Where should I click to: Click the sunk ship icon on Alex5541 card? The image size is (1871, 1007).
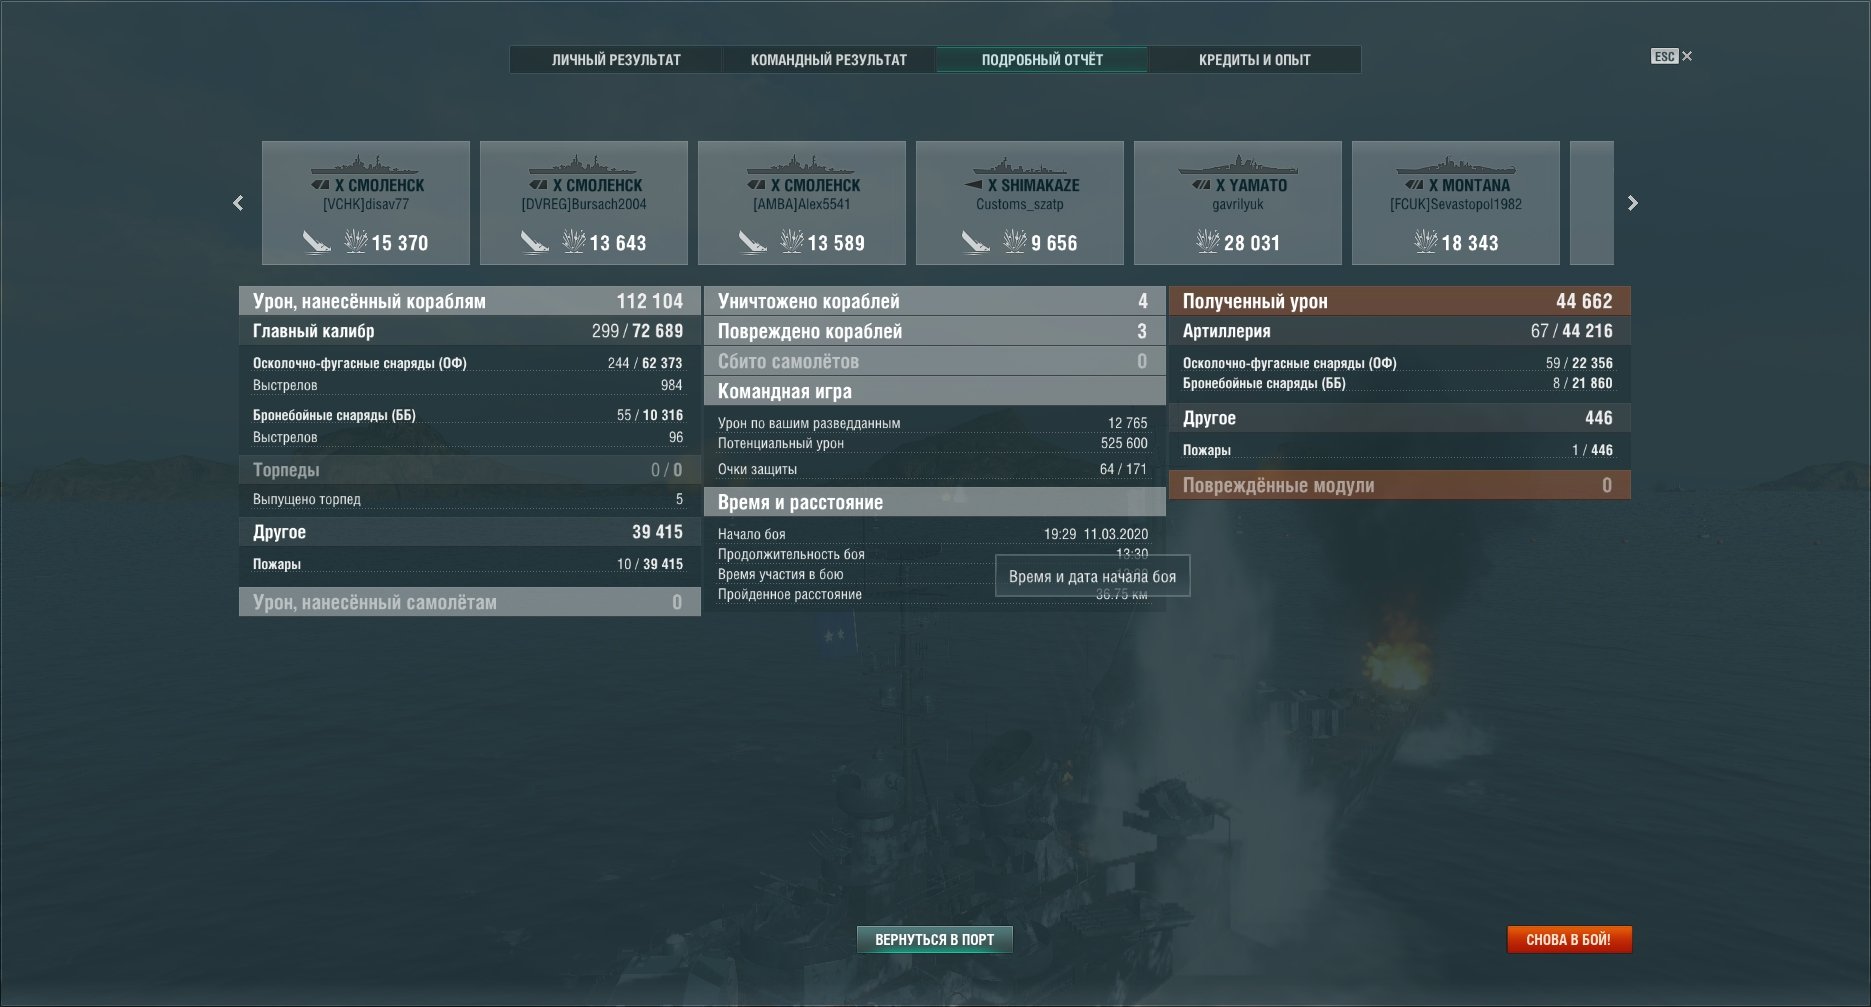tap(752, 242)
